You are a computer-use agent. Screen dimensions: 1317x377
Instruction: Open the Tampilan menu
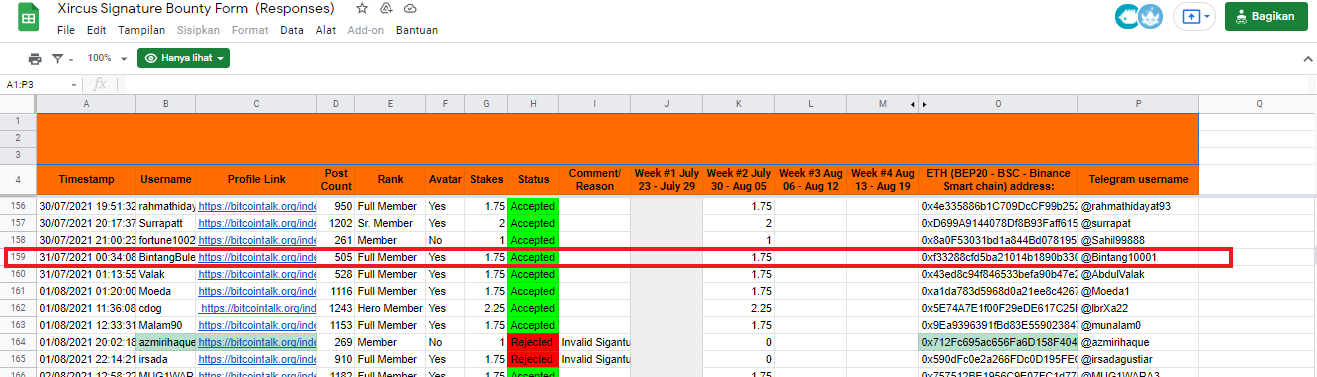coord(141,30)
